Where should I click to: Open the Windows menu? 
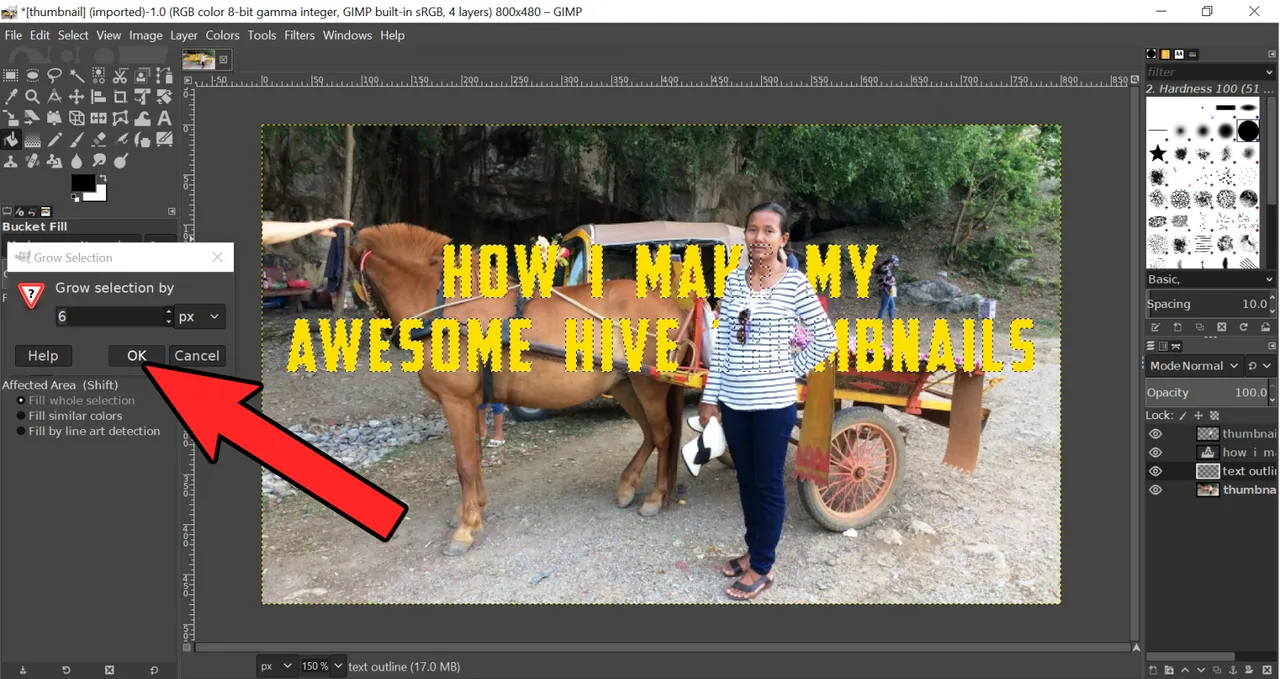pyautogui.click(x=347, y=35)
